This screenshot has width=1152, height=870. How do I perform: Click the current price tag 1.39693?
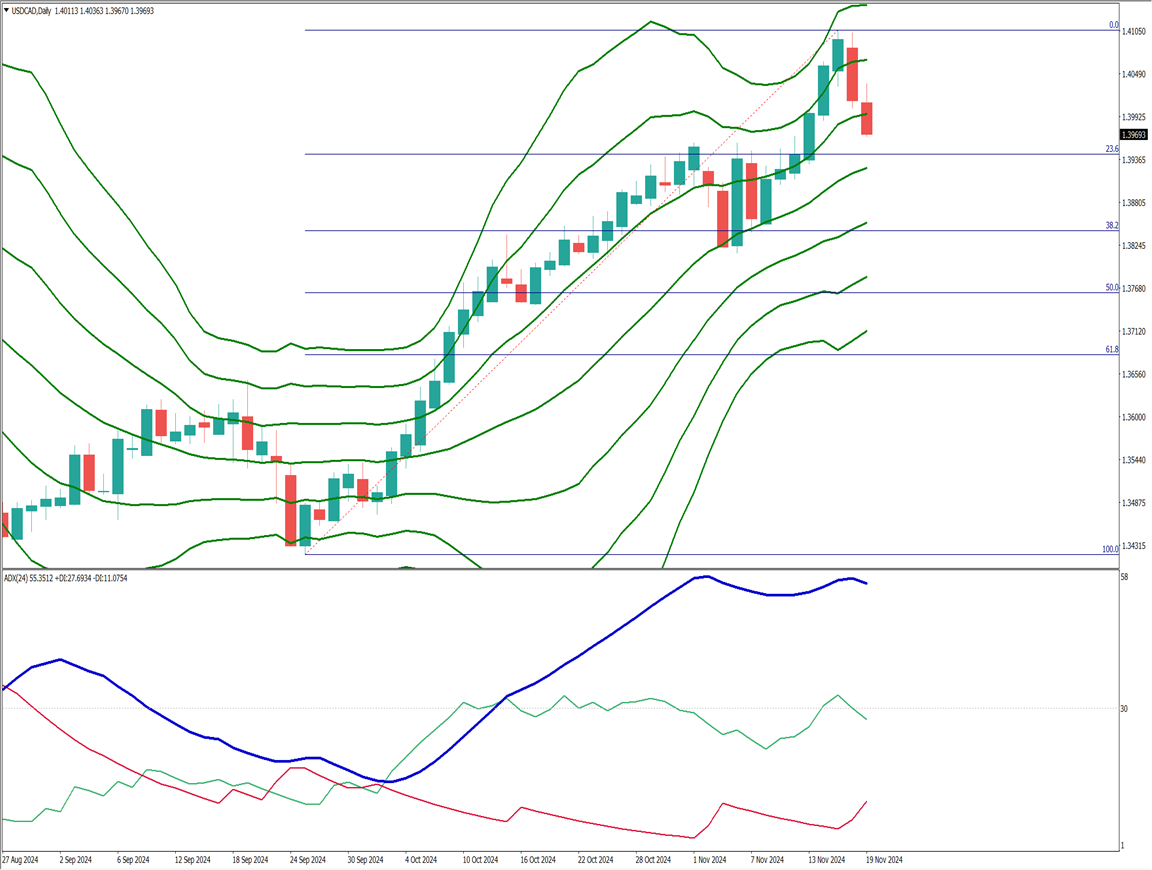click(1133, 135)
